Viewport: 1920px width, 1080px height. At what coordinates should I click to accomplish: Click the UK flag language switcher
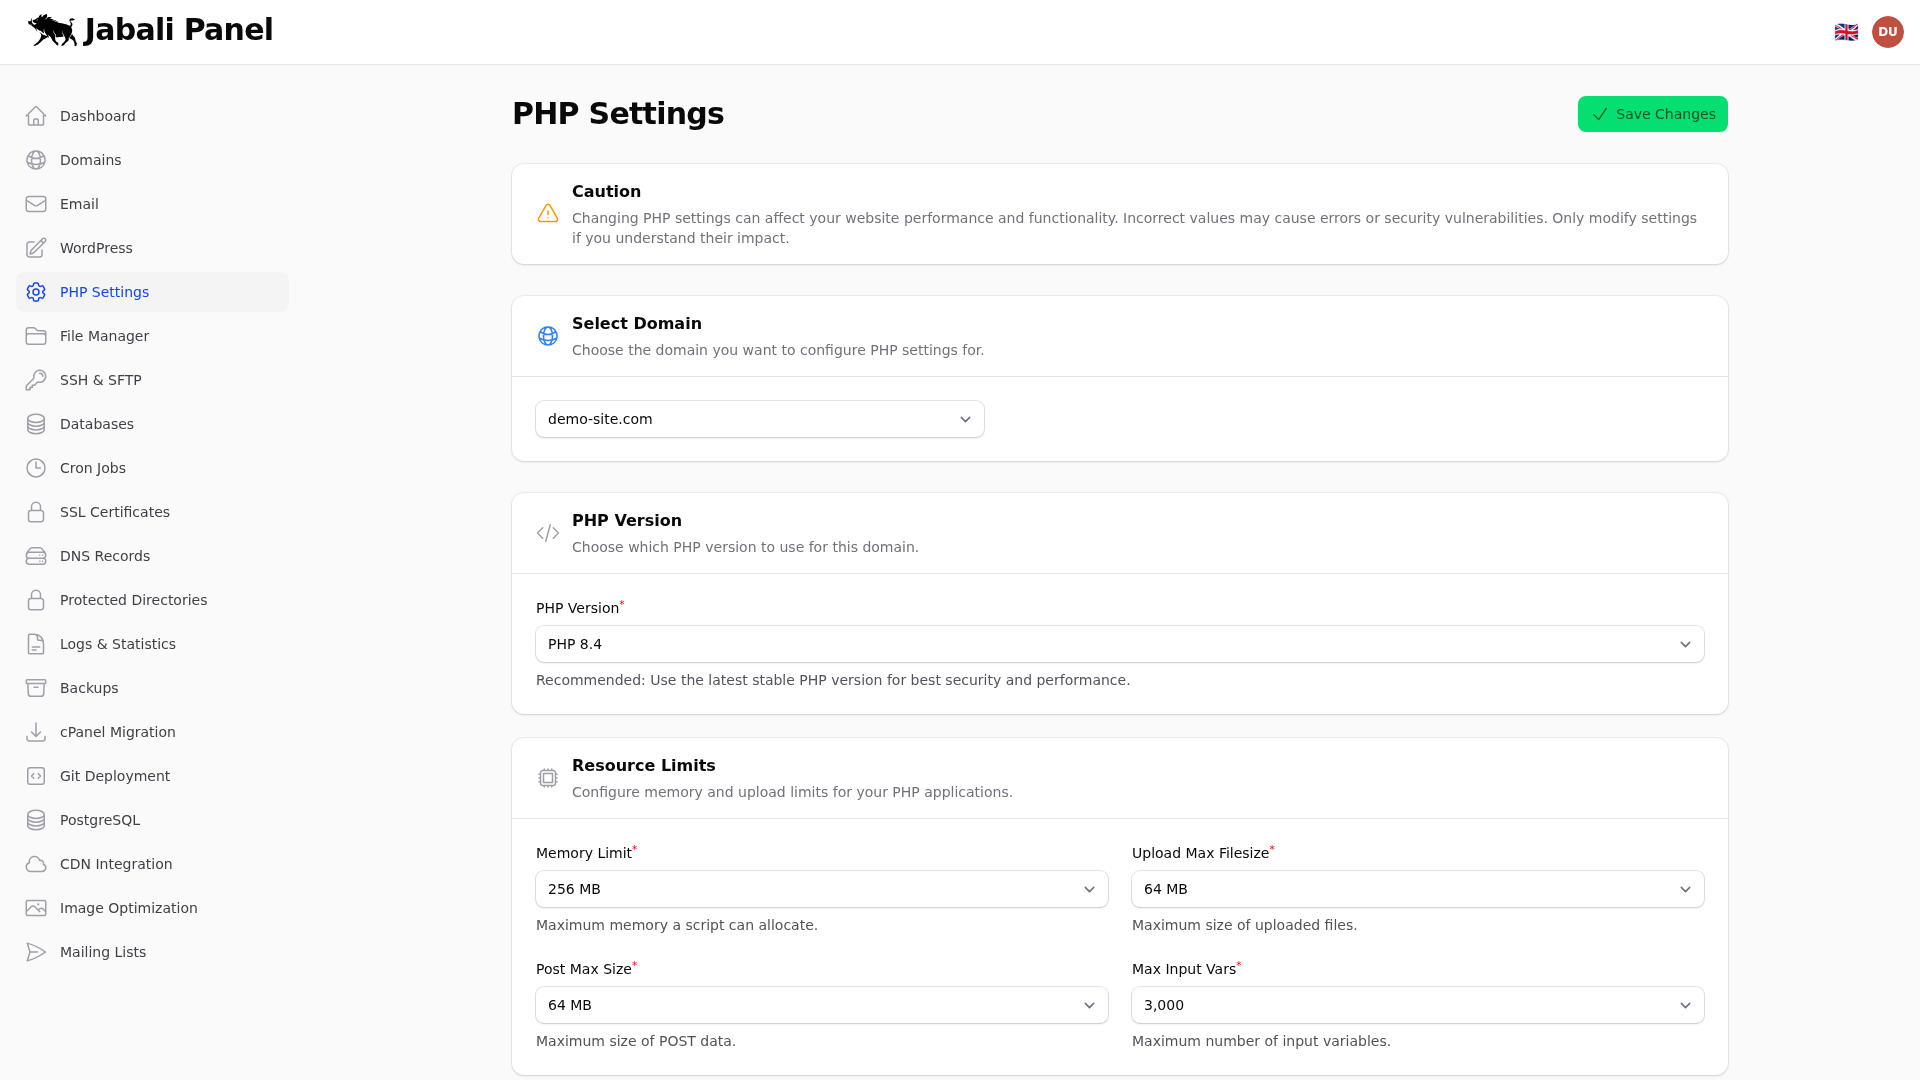(x=1846, y=31)
